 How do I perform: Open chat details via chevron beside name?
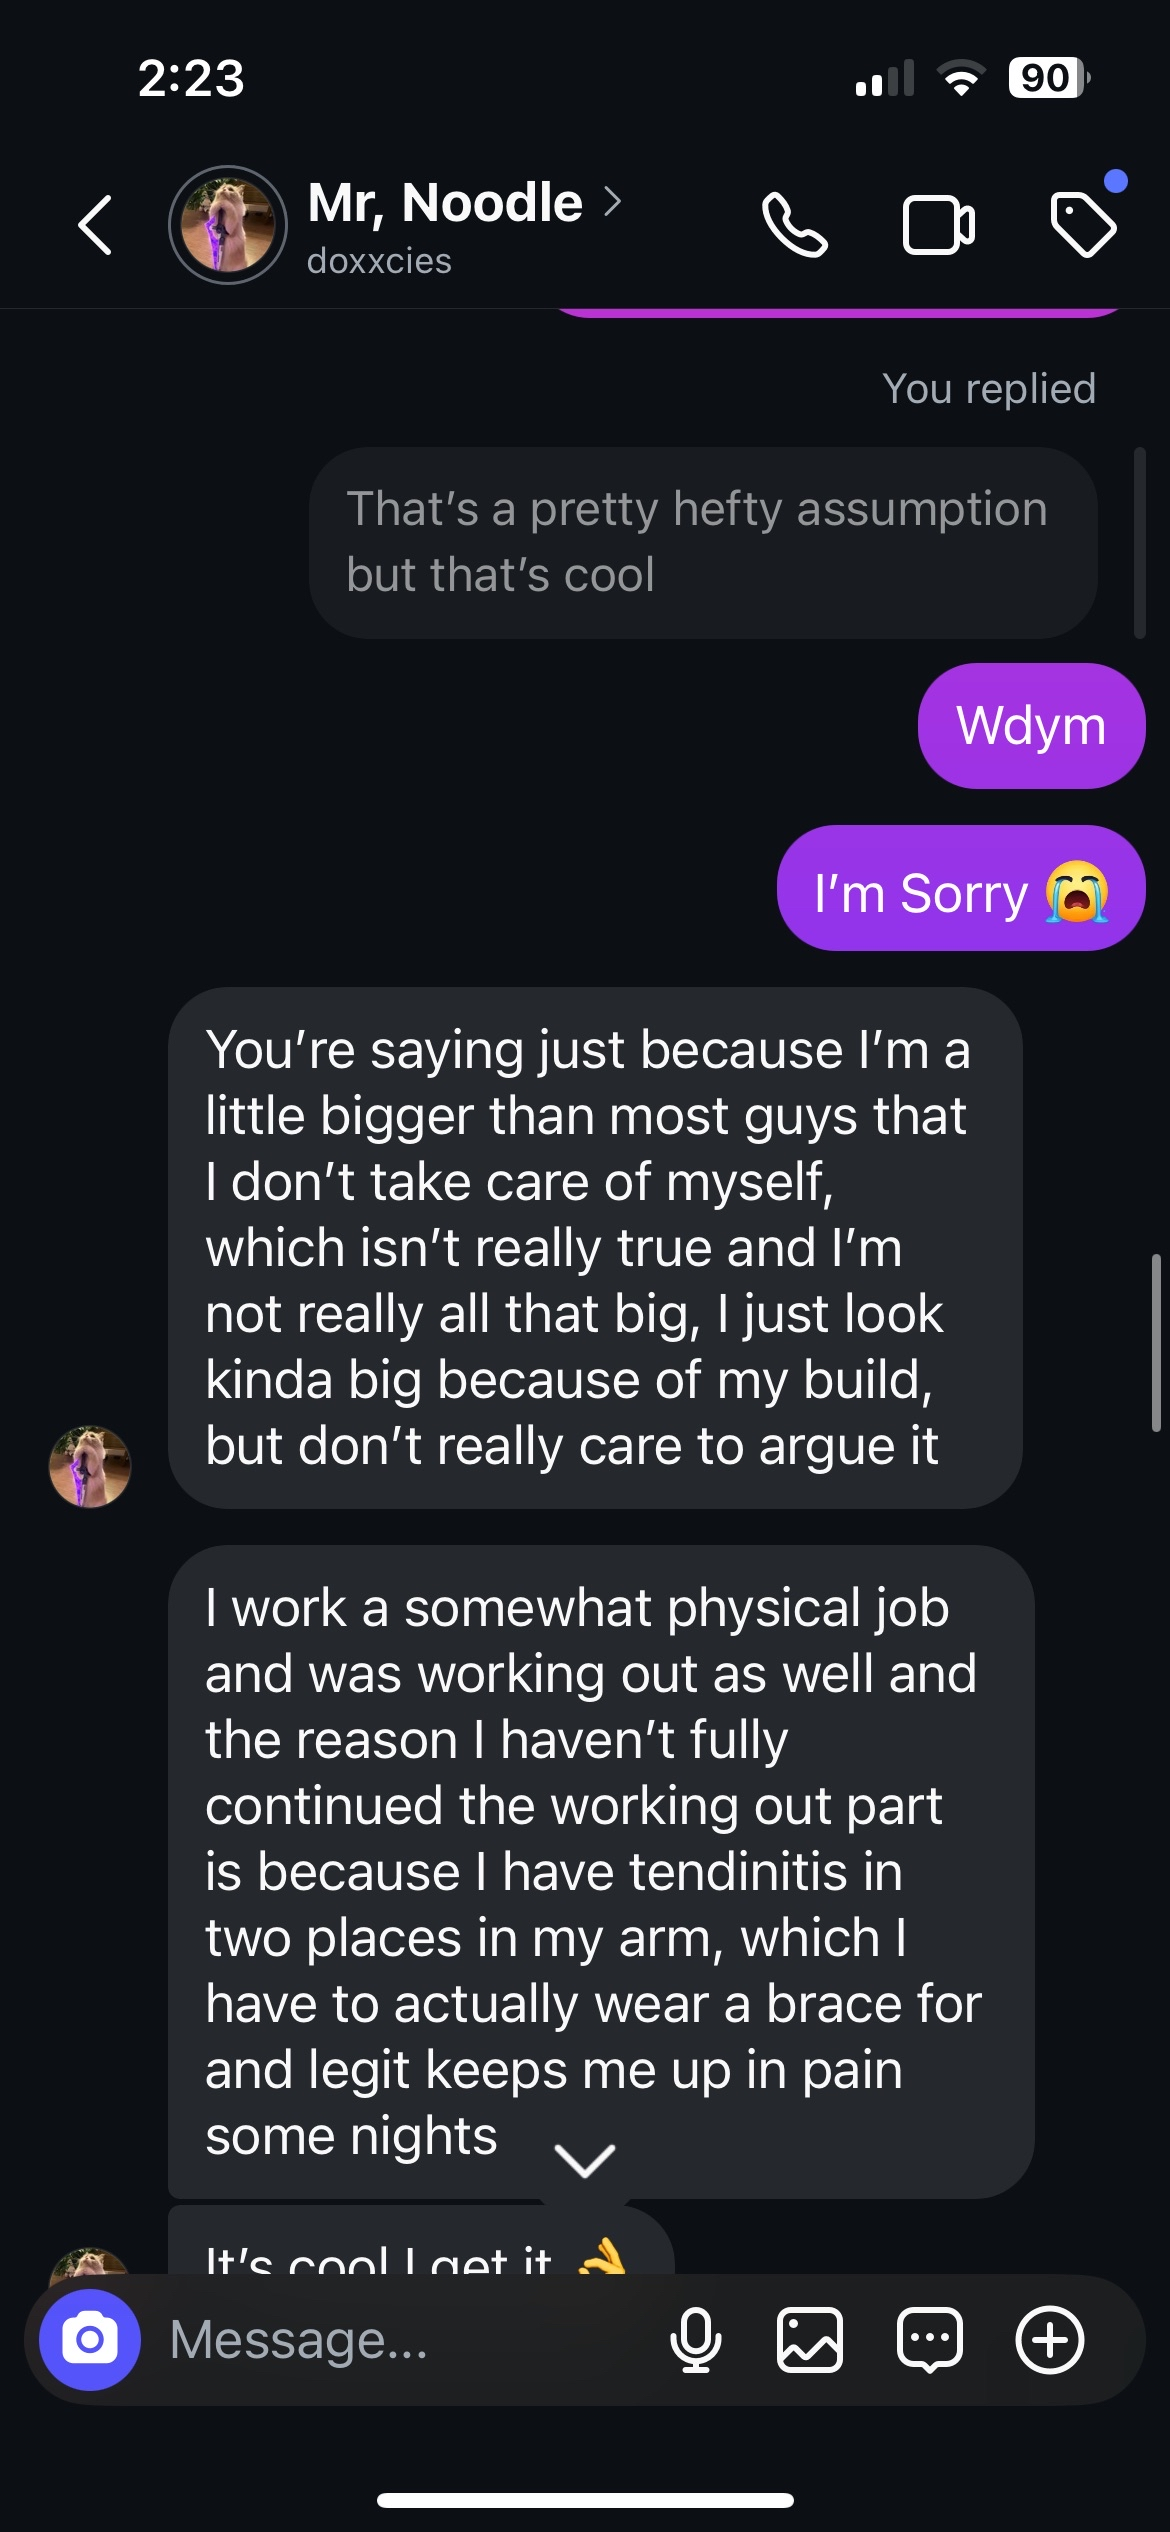613,202
